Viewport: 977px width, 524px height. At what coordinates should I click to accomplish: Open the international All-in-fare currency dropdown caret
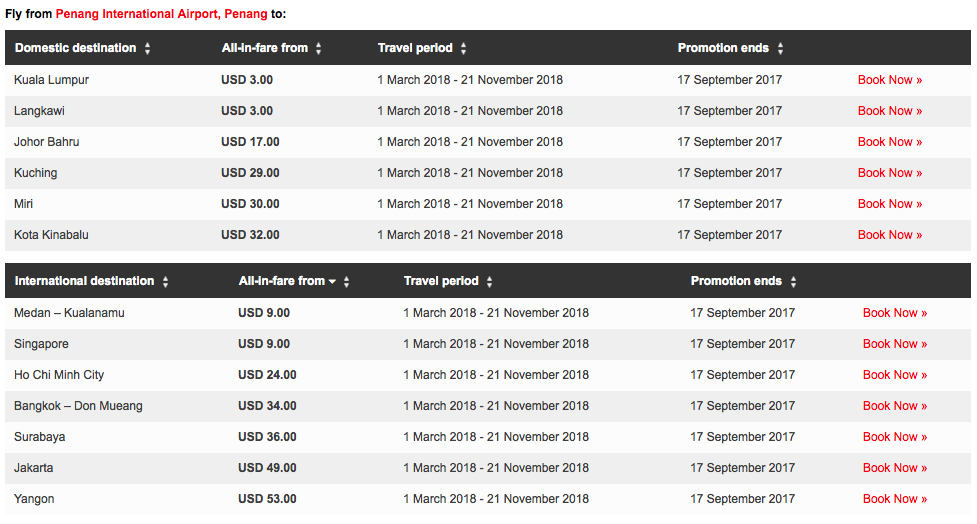coord(332,282)
